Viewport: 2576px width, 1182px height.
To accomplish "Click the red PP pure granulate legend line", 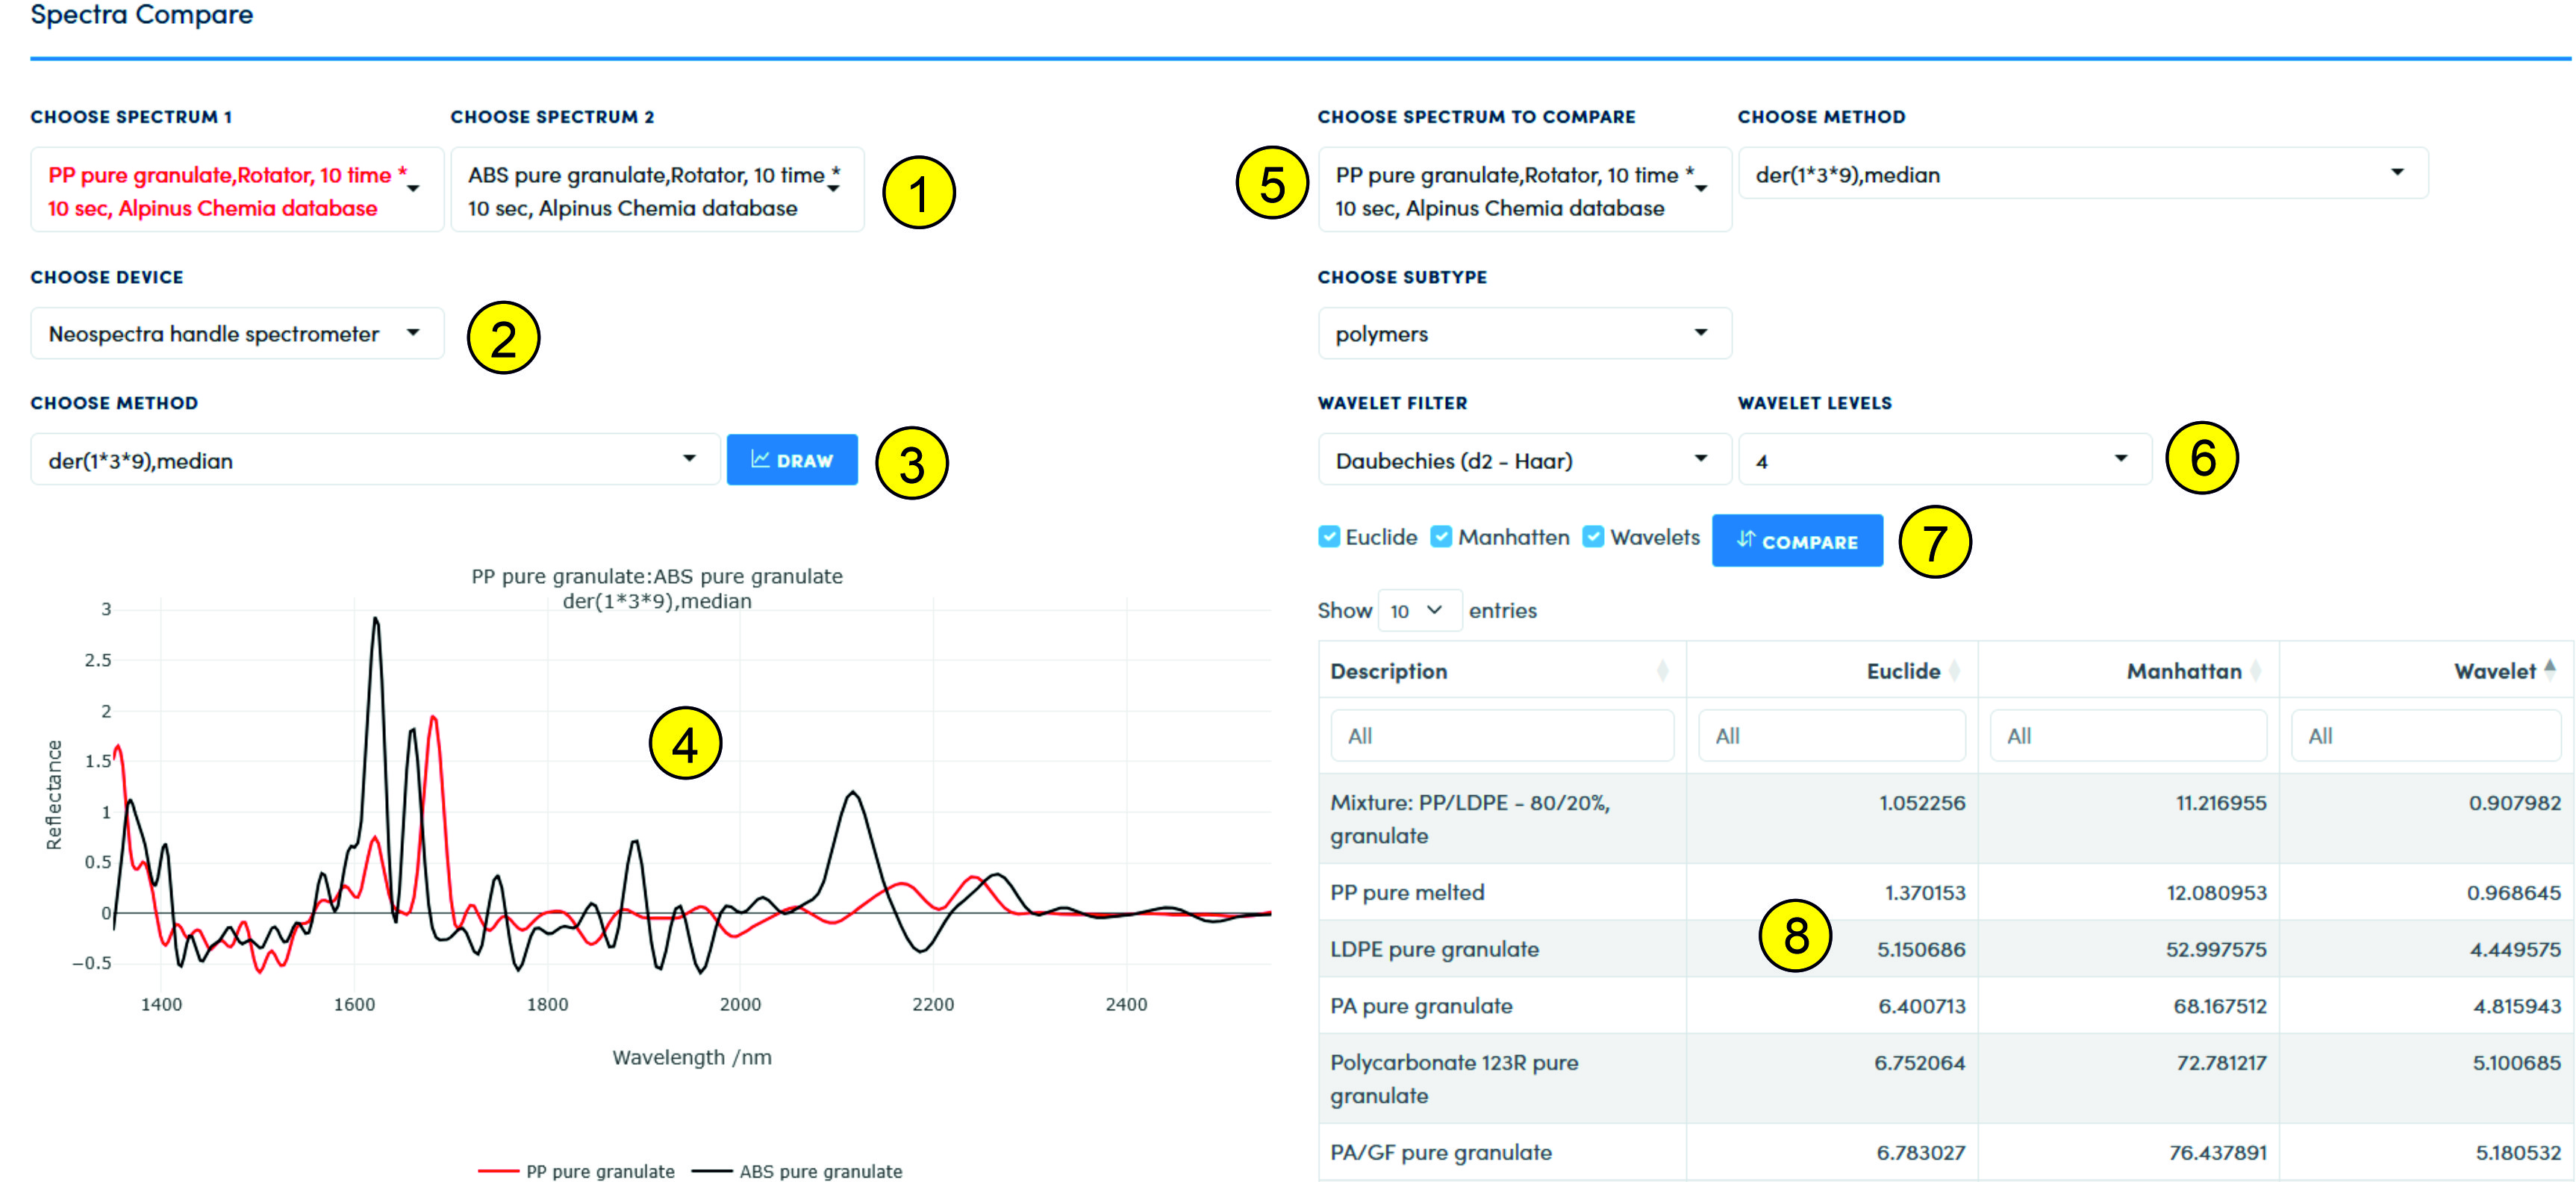I will [x=497, y=1171].
